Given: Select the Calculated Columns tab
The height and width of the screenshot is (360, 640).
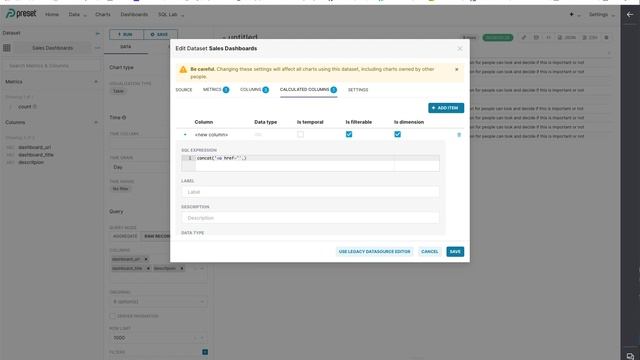Looking at the screenshot, I should click(308, 90).
